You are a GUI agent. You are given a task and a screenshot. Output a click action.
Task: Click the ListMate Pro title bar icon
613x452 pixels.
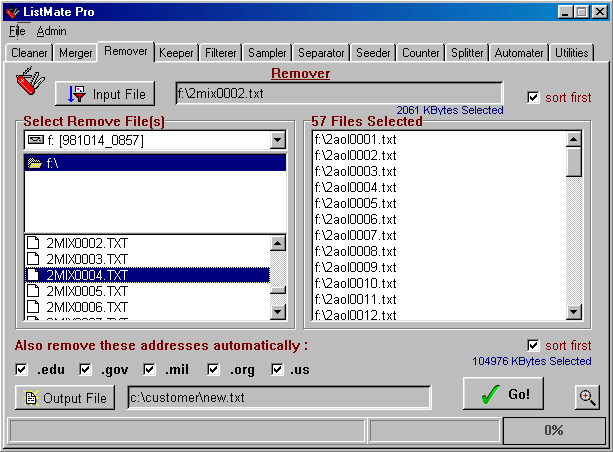12,12
